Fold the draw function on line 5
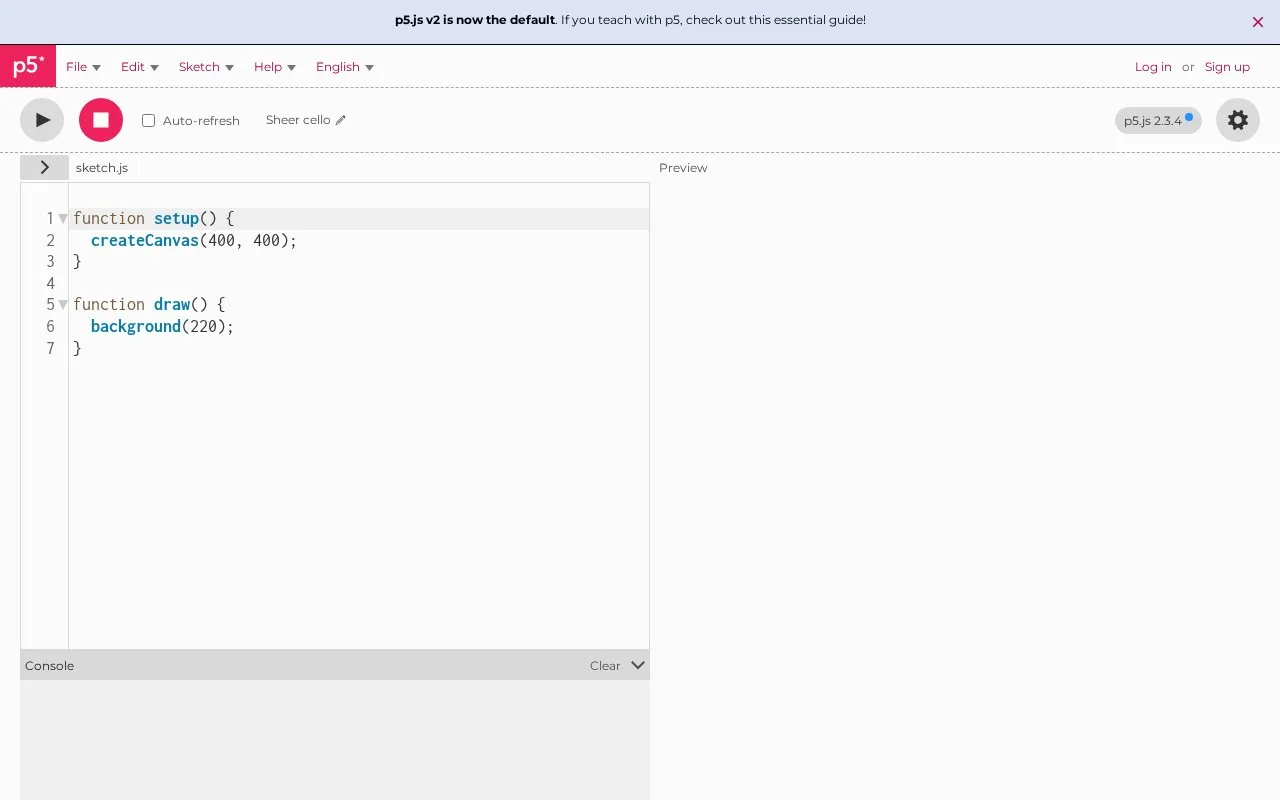 [x=63, y=304]
